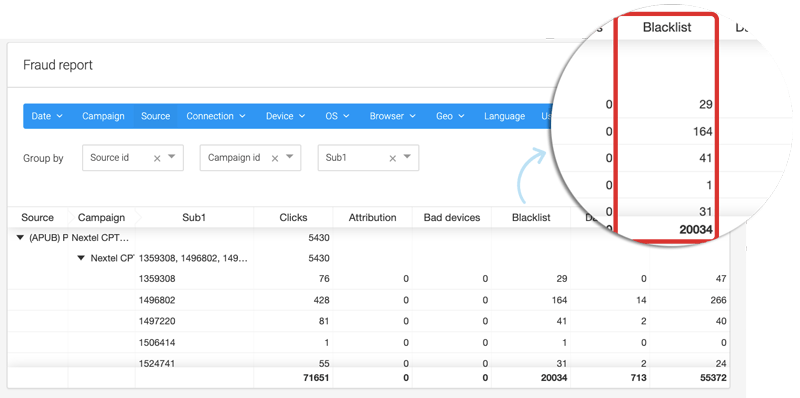The image size is (800, 398).
Task: Select Sub1 cell 1497220
Action: (157, 321)
